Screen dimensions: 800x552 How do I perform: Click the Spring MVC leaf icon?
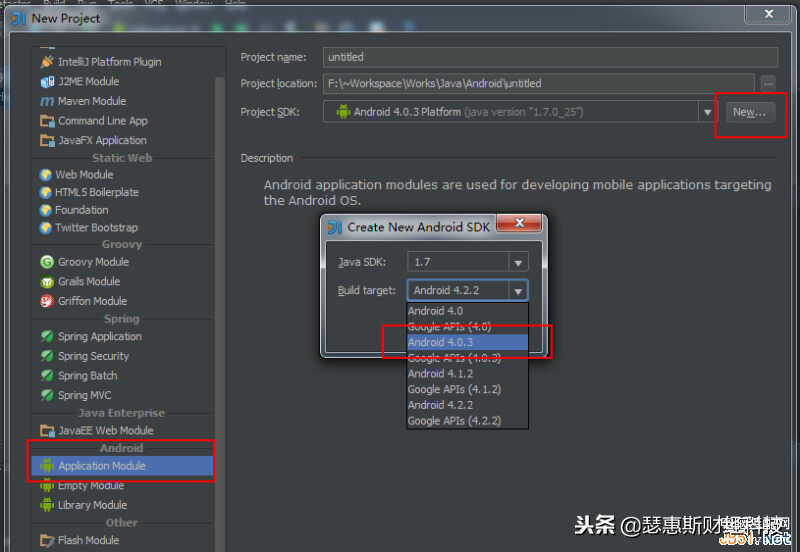47,395
